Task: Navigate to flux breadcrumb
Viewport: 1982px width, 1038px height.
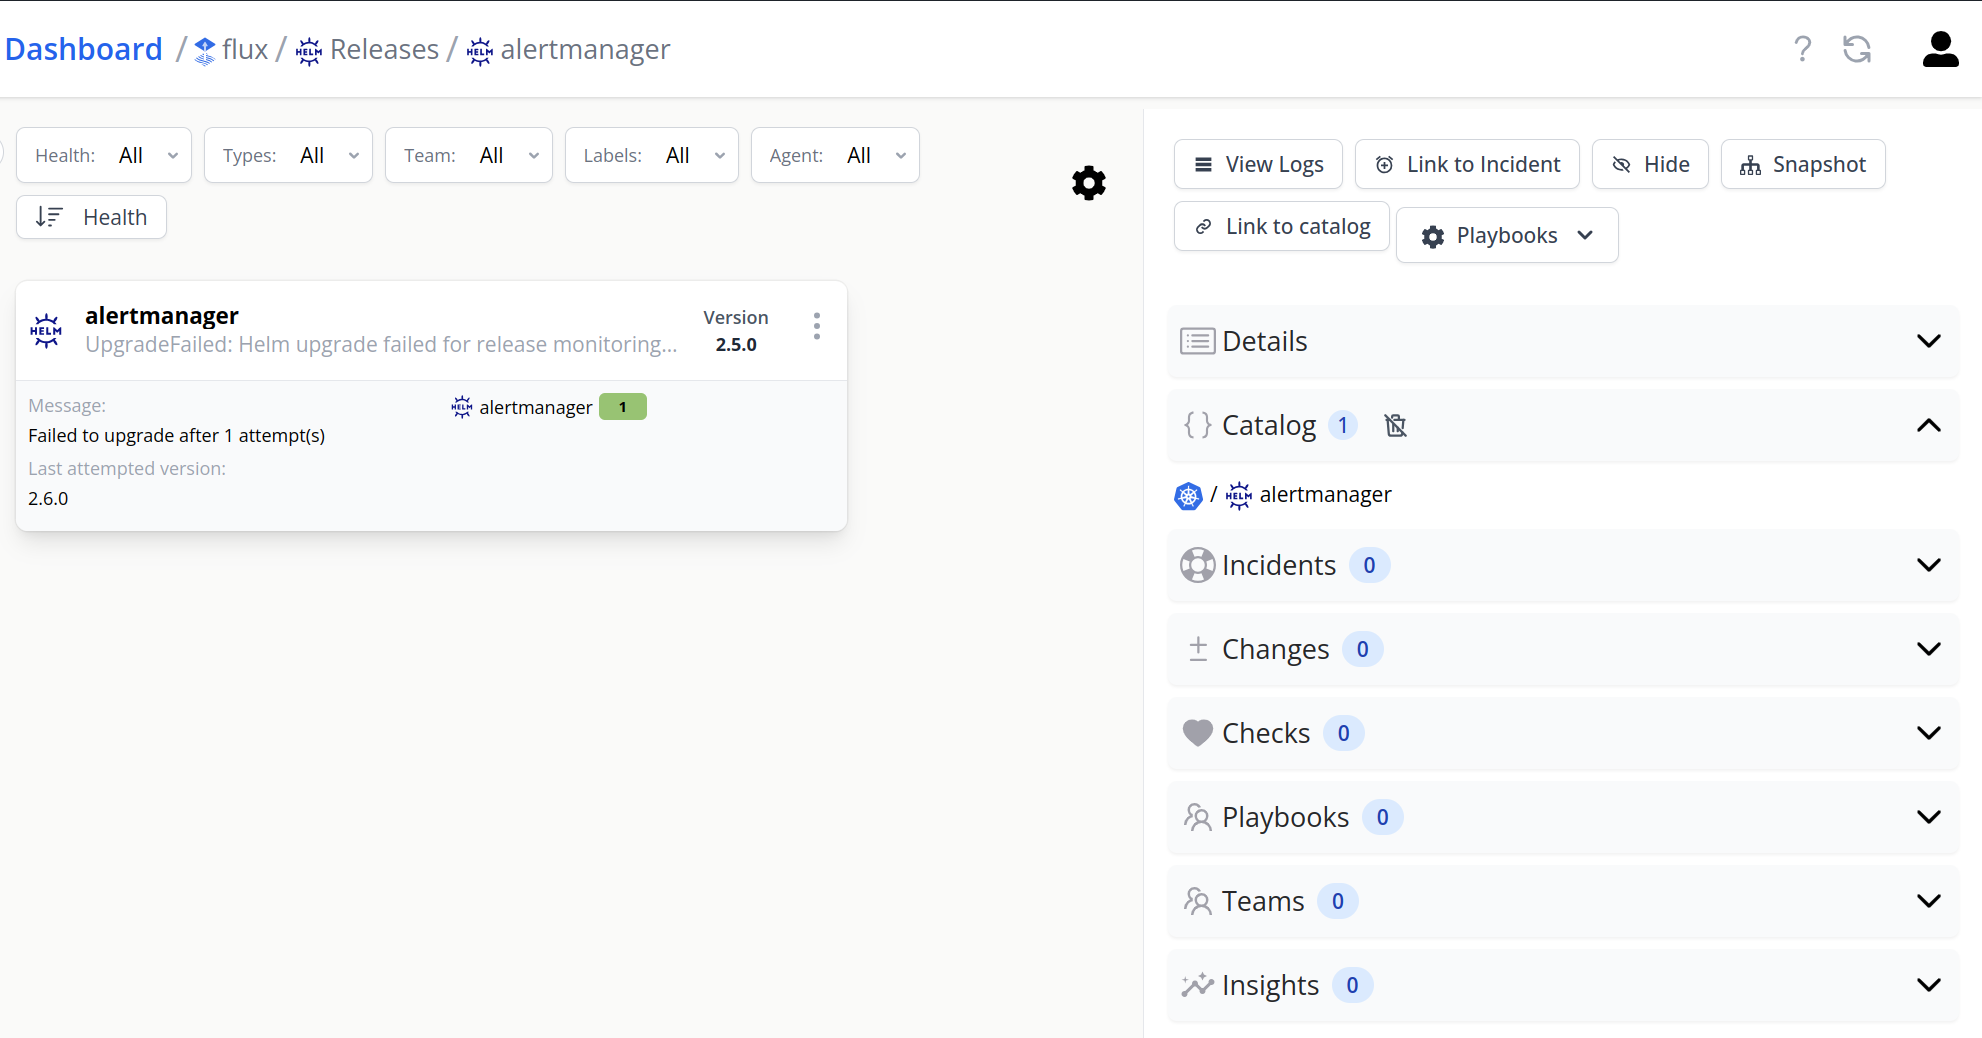Action: (244, 49)
